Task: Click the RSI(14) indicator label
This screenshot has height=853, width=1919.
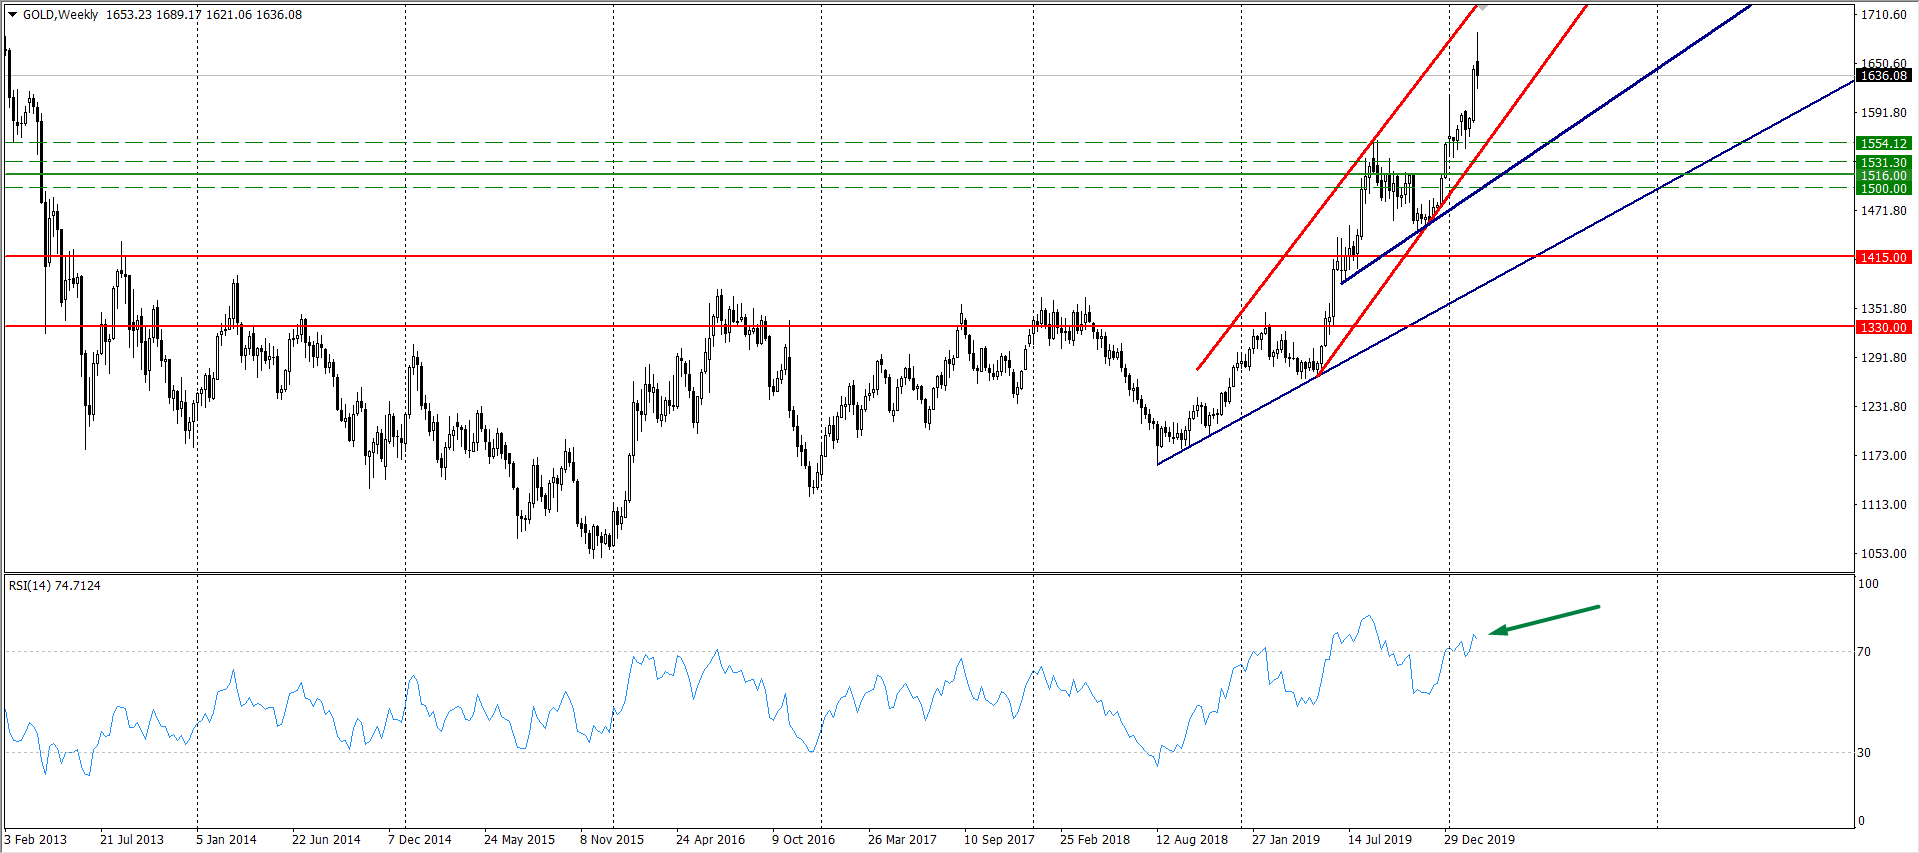Action: [54, 586]
